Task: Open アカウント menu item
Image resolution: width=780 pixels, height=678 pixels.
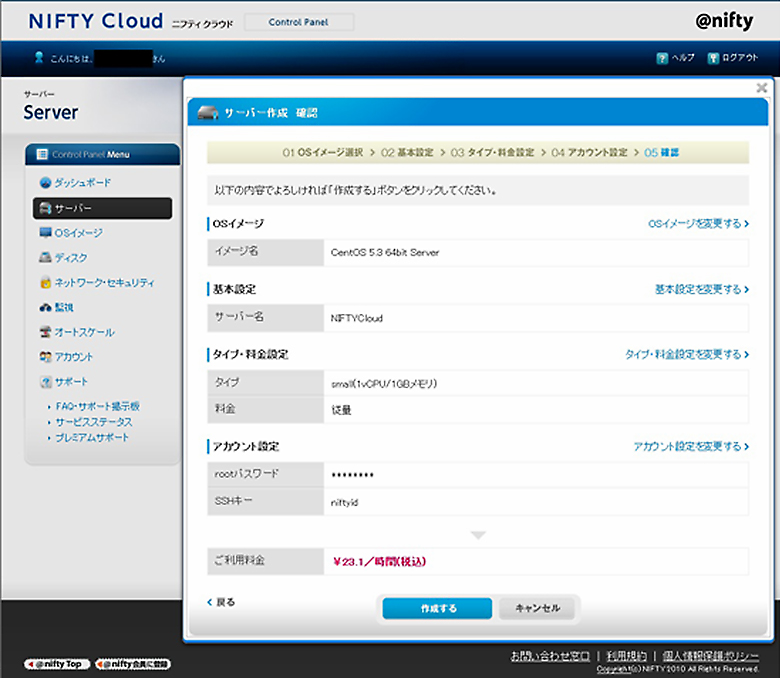Action: 74,357
